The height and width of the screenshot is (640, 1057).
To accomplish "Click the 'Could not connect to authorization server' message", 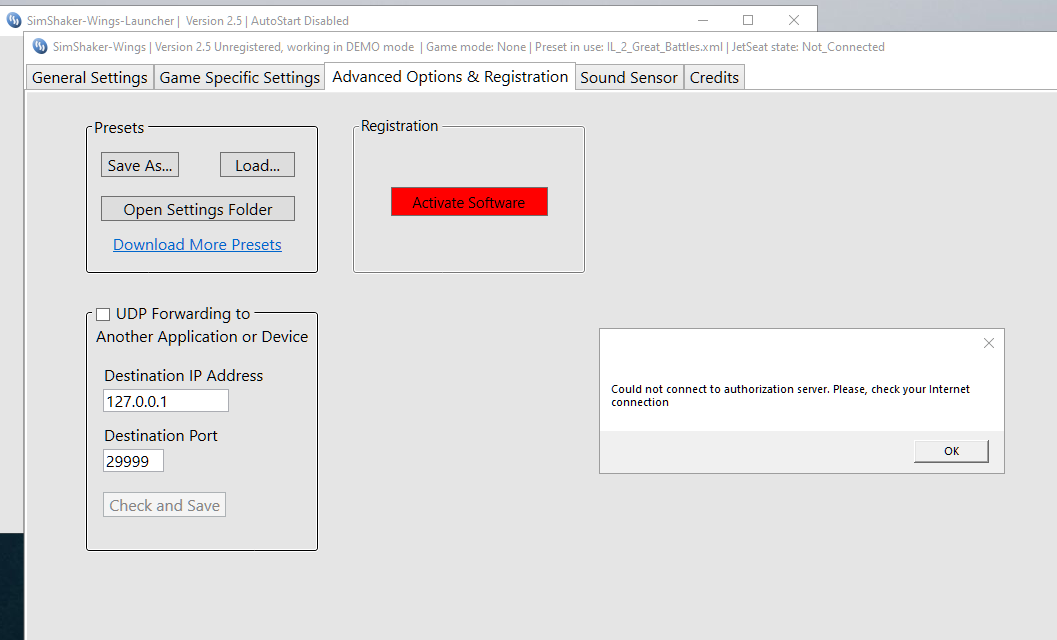I will coord(790,395).
